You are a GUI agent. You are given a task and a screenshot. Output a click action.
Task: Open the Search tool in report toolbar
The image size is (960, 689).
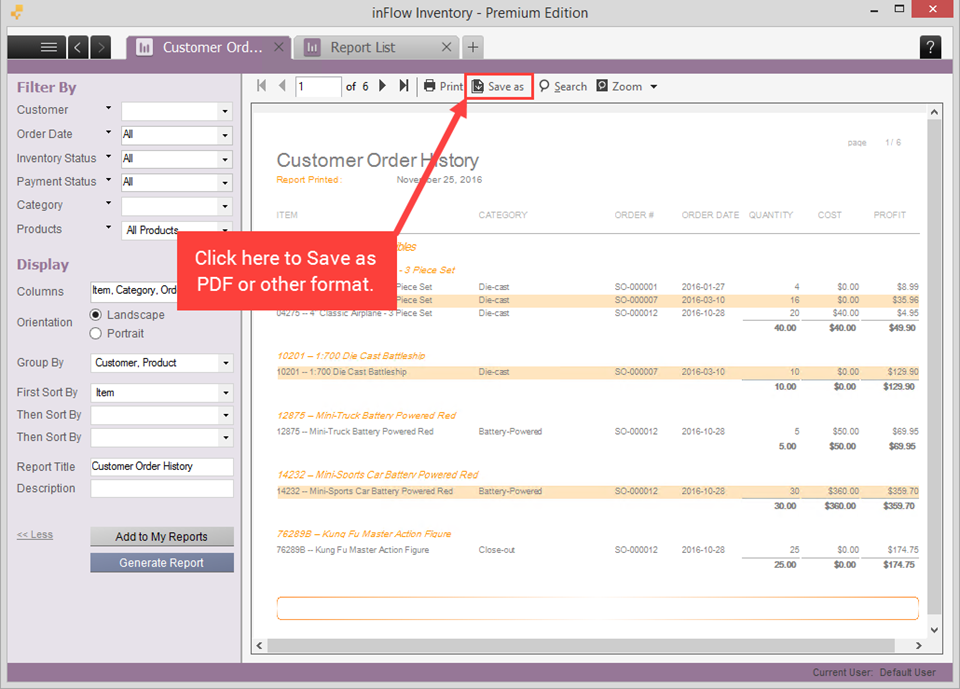(563, 86)
